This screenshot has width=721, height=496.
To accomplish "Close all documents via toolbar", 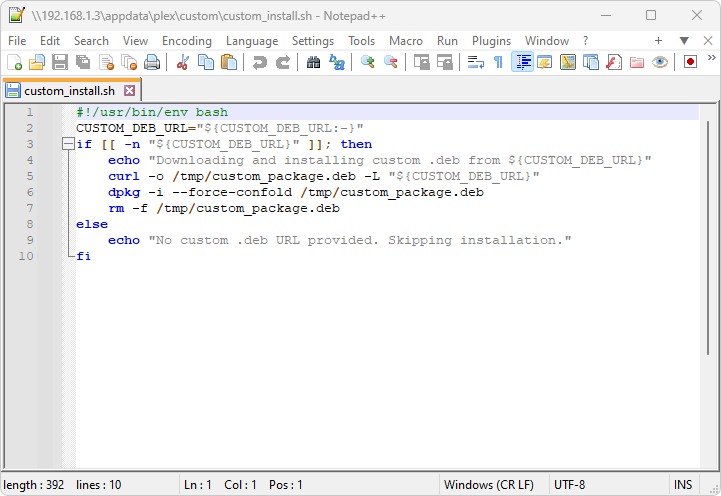I will (129, 62).
